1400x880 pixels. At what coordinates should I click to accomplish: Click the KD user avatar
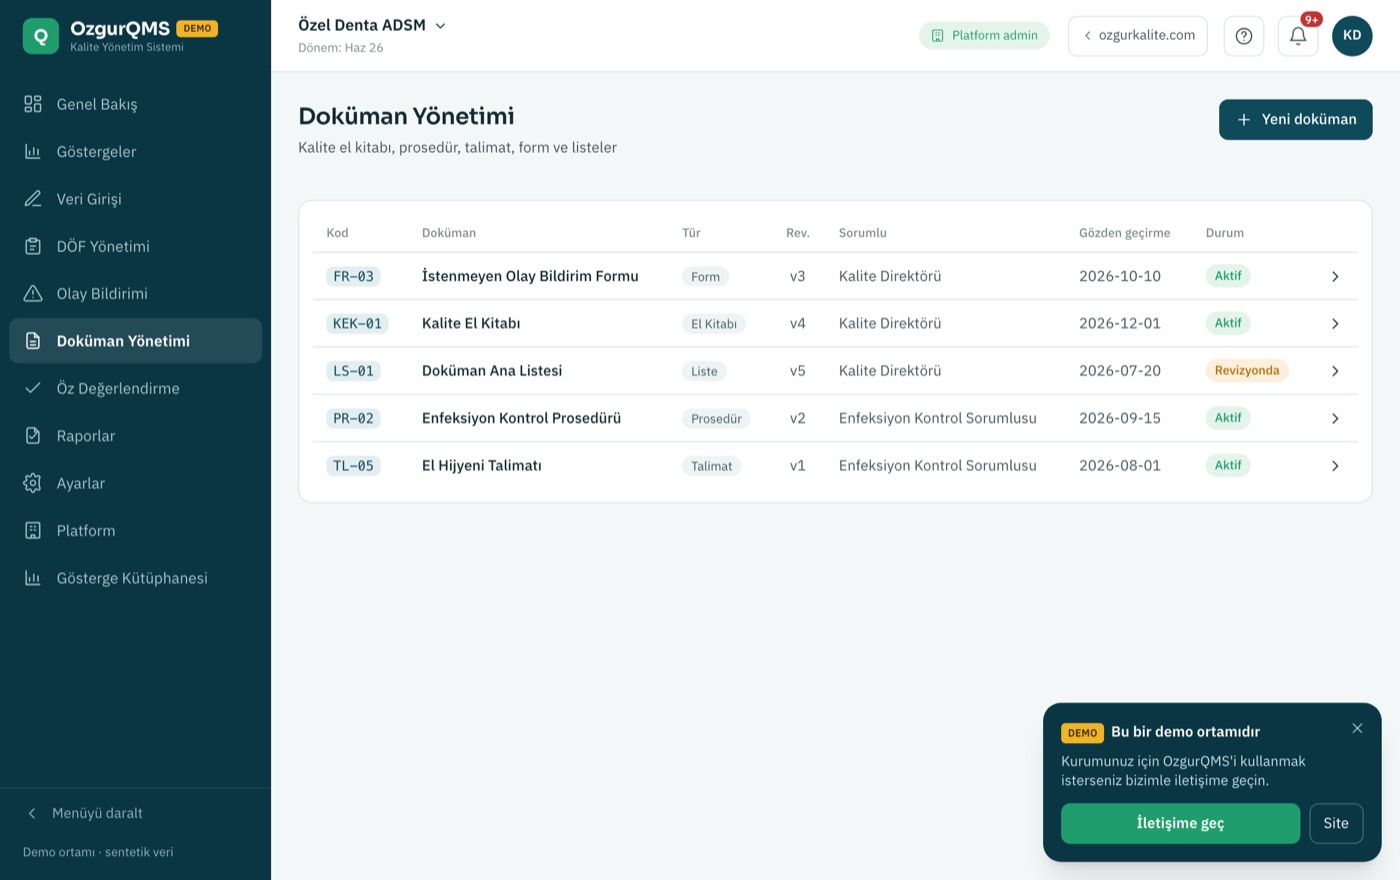point(1352,36)
